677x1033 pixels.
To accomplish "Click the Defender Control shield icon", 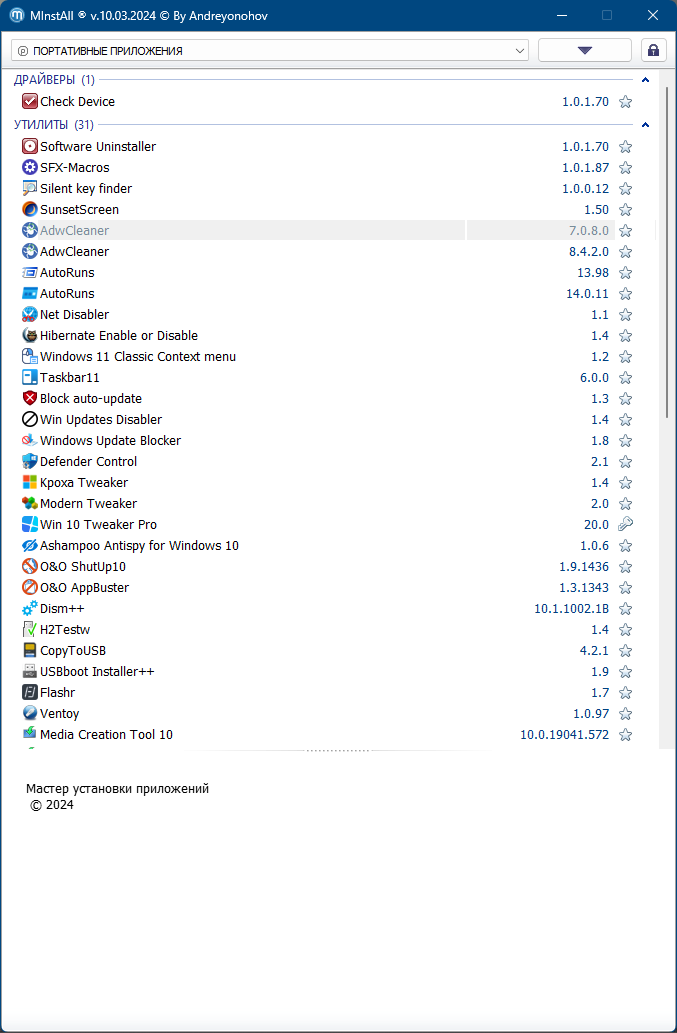I will (x=30, y=461).
